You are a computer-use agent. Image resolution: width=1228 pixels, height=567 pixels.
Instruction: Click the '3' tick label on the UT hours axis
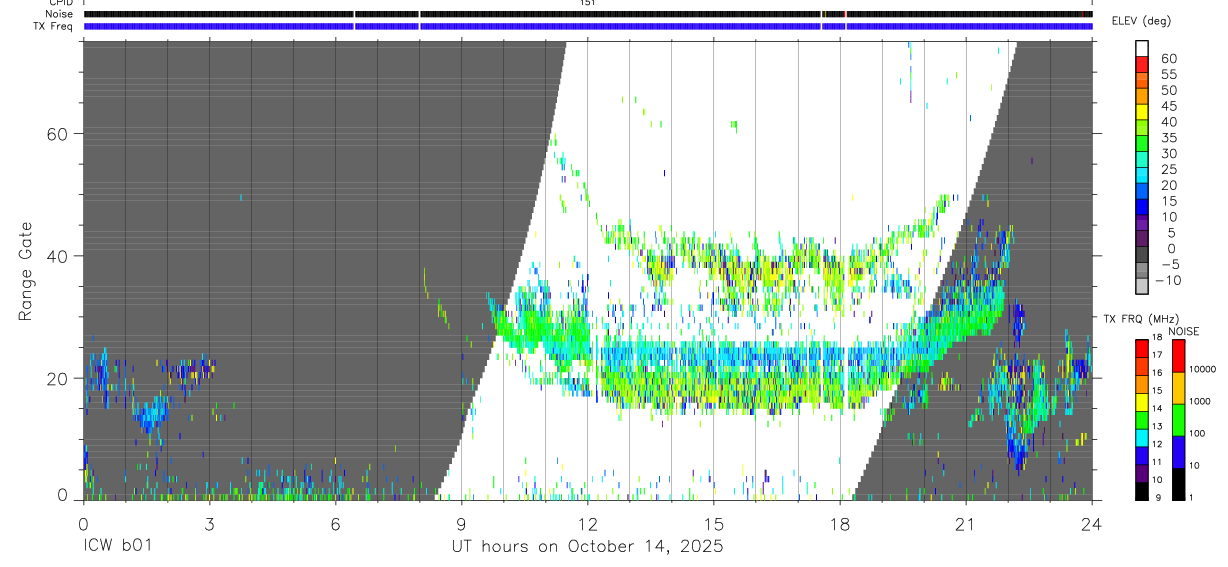[210, 523]
